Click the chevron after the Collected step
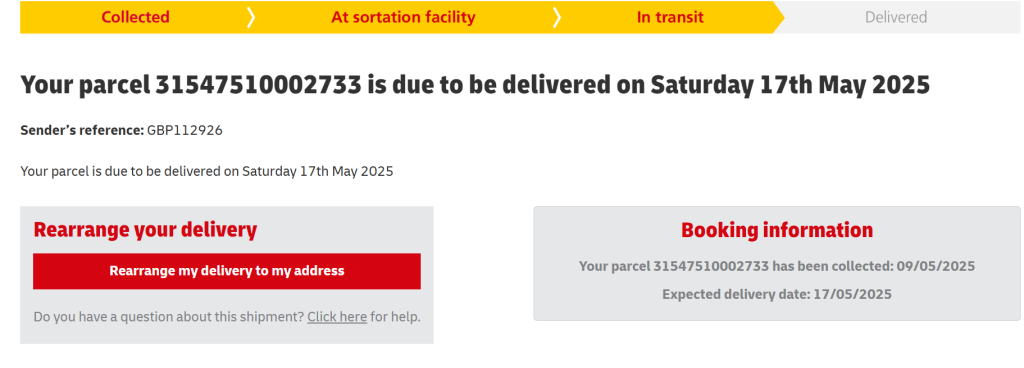This screenshot has height=368, width=1024. click(251, 18)
